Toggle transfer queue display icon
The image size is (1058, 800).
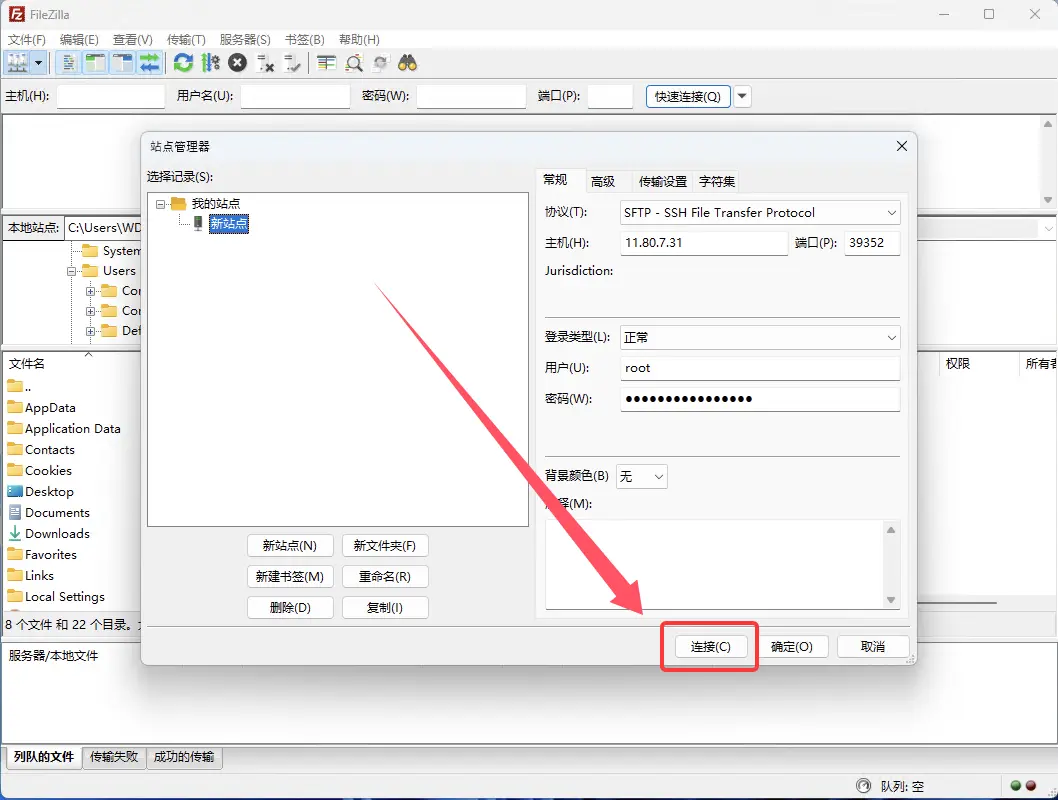pyautogui.click(x=149, y=63)
